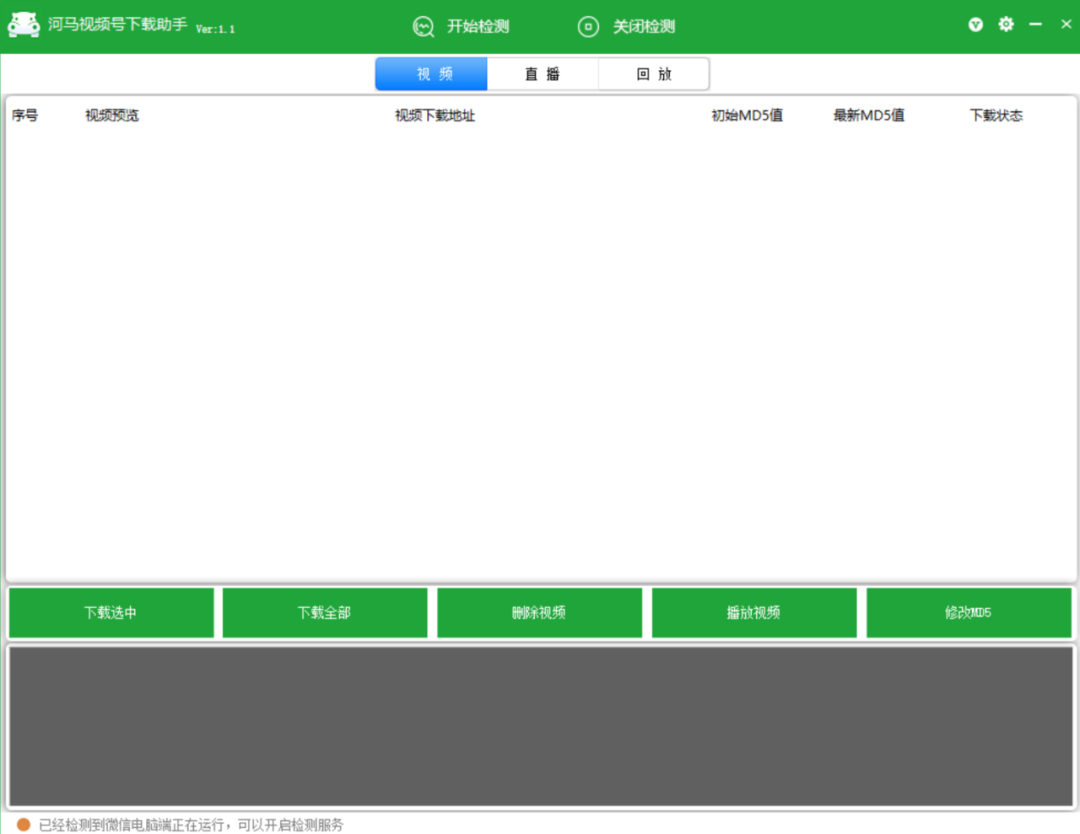
Task: Click the 开始检测 start detection icon
Action: point(423,27)
